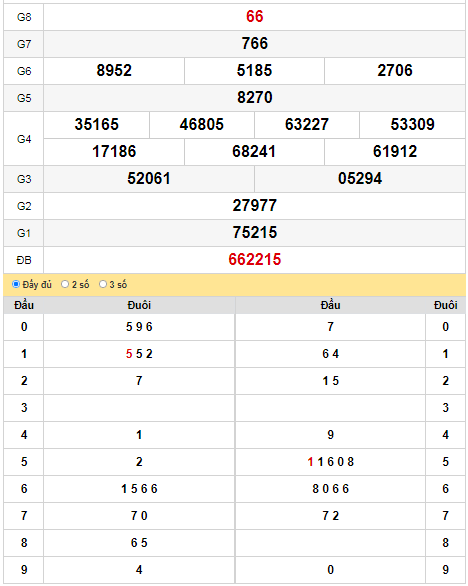The width and height of the screenshot is (468, 586).
Task: Click G3 number 05294
Action: point(360,179)
